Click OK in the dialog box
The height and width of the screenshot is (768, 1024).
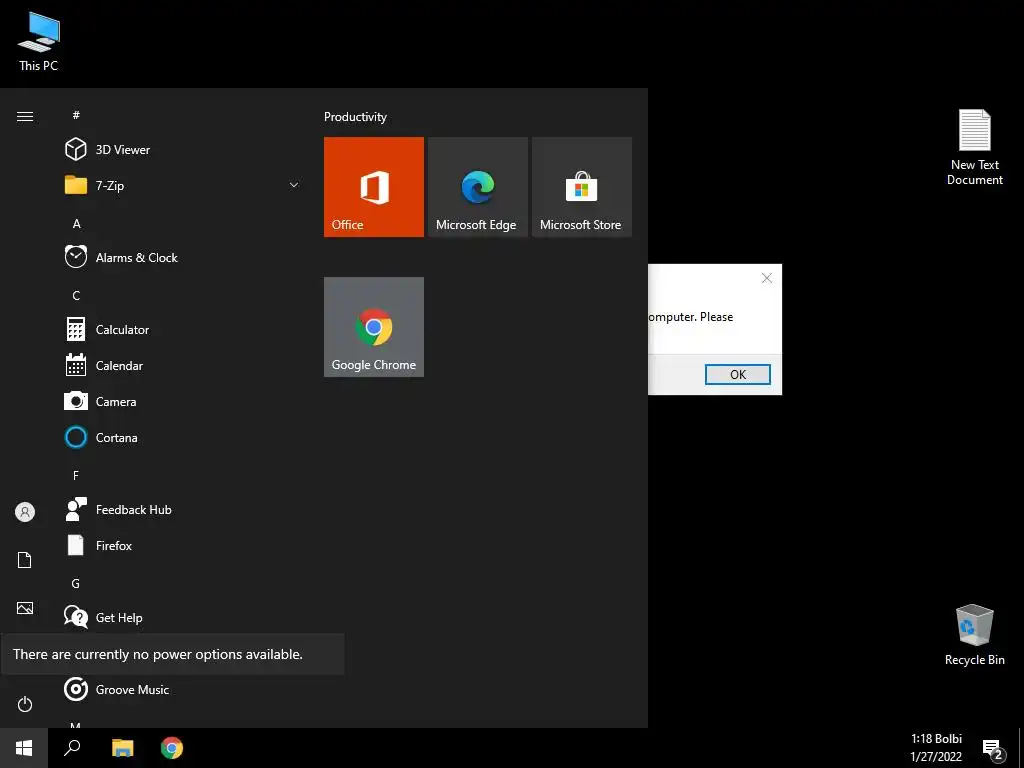point(738,374)
